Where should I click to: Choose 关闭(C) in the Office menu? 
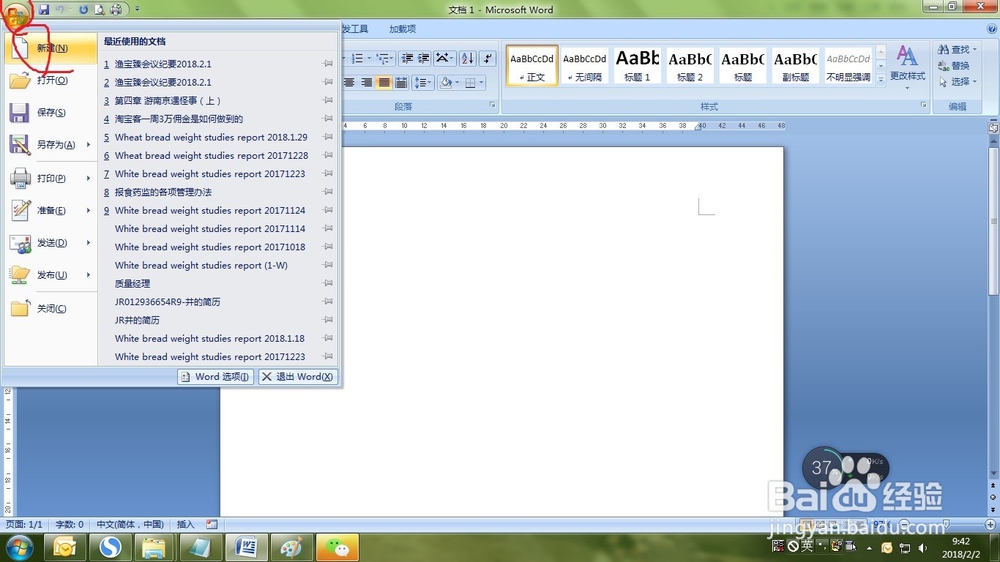[x=50, y=309]
